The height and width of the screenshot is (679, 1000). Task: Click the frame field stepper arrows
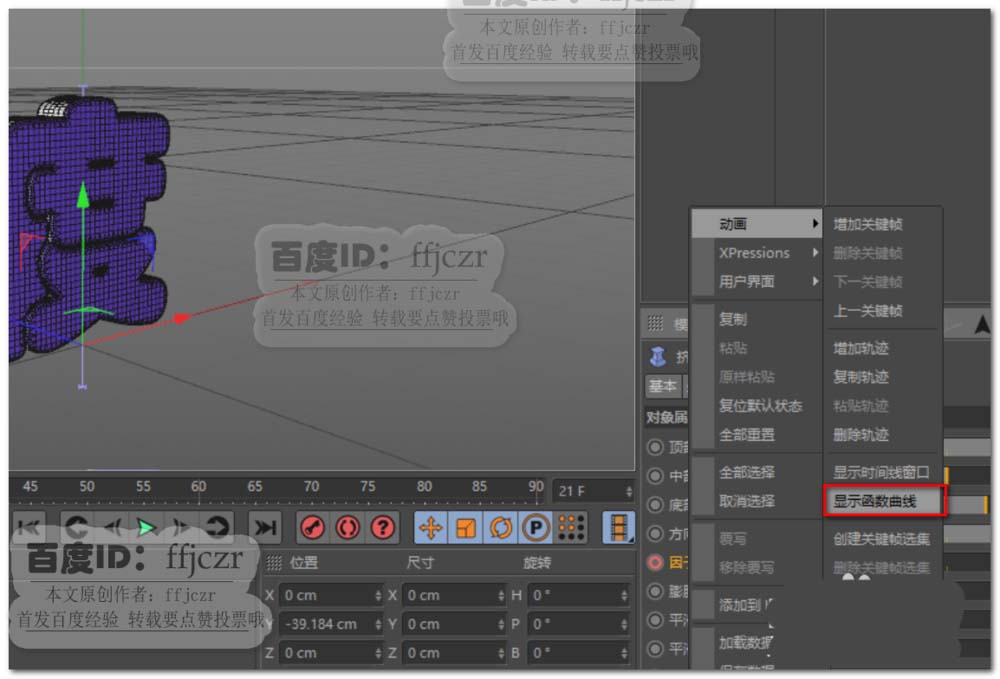click(x=629, y=491)
